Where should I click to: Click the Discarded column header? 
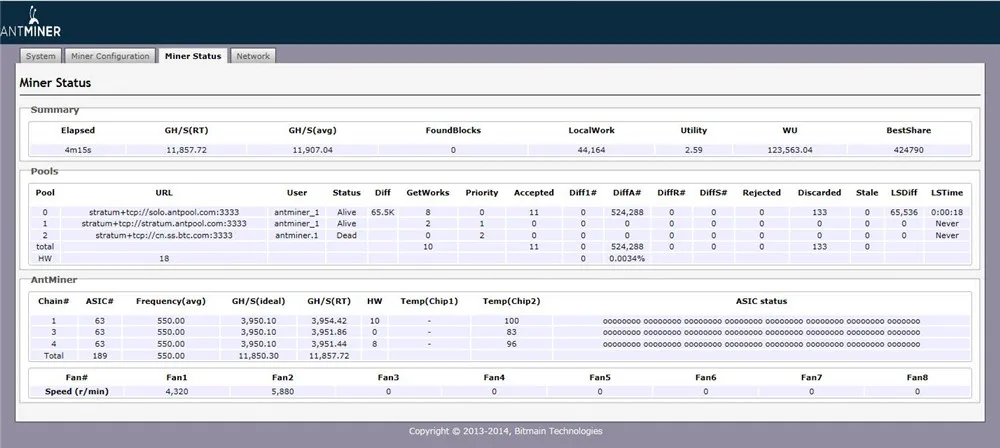(819, 192)
